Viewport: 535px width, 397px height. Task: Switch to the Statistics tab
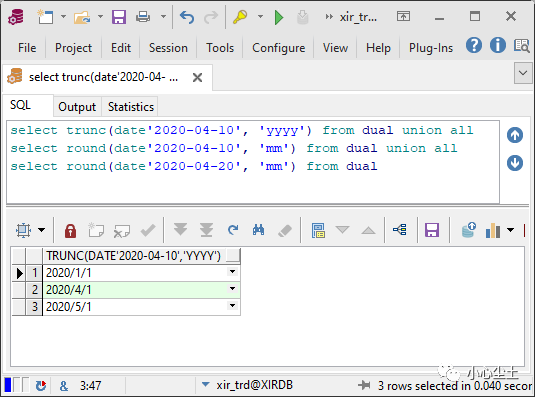coord(131,107)
